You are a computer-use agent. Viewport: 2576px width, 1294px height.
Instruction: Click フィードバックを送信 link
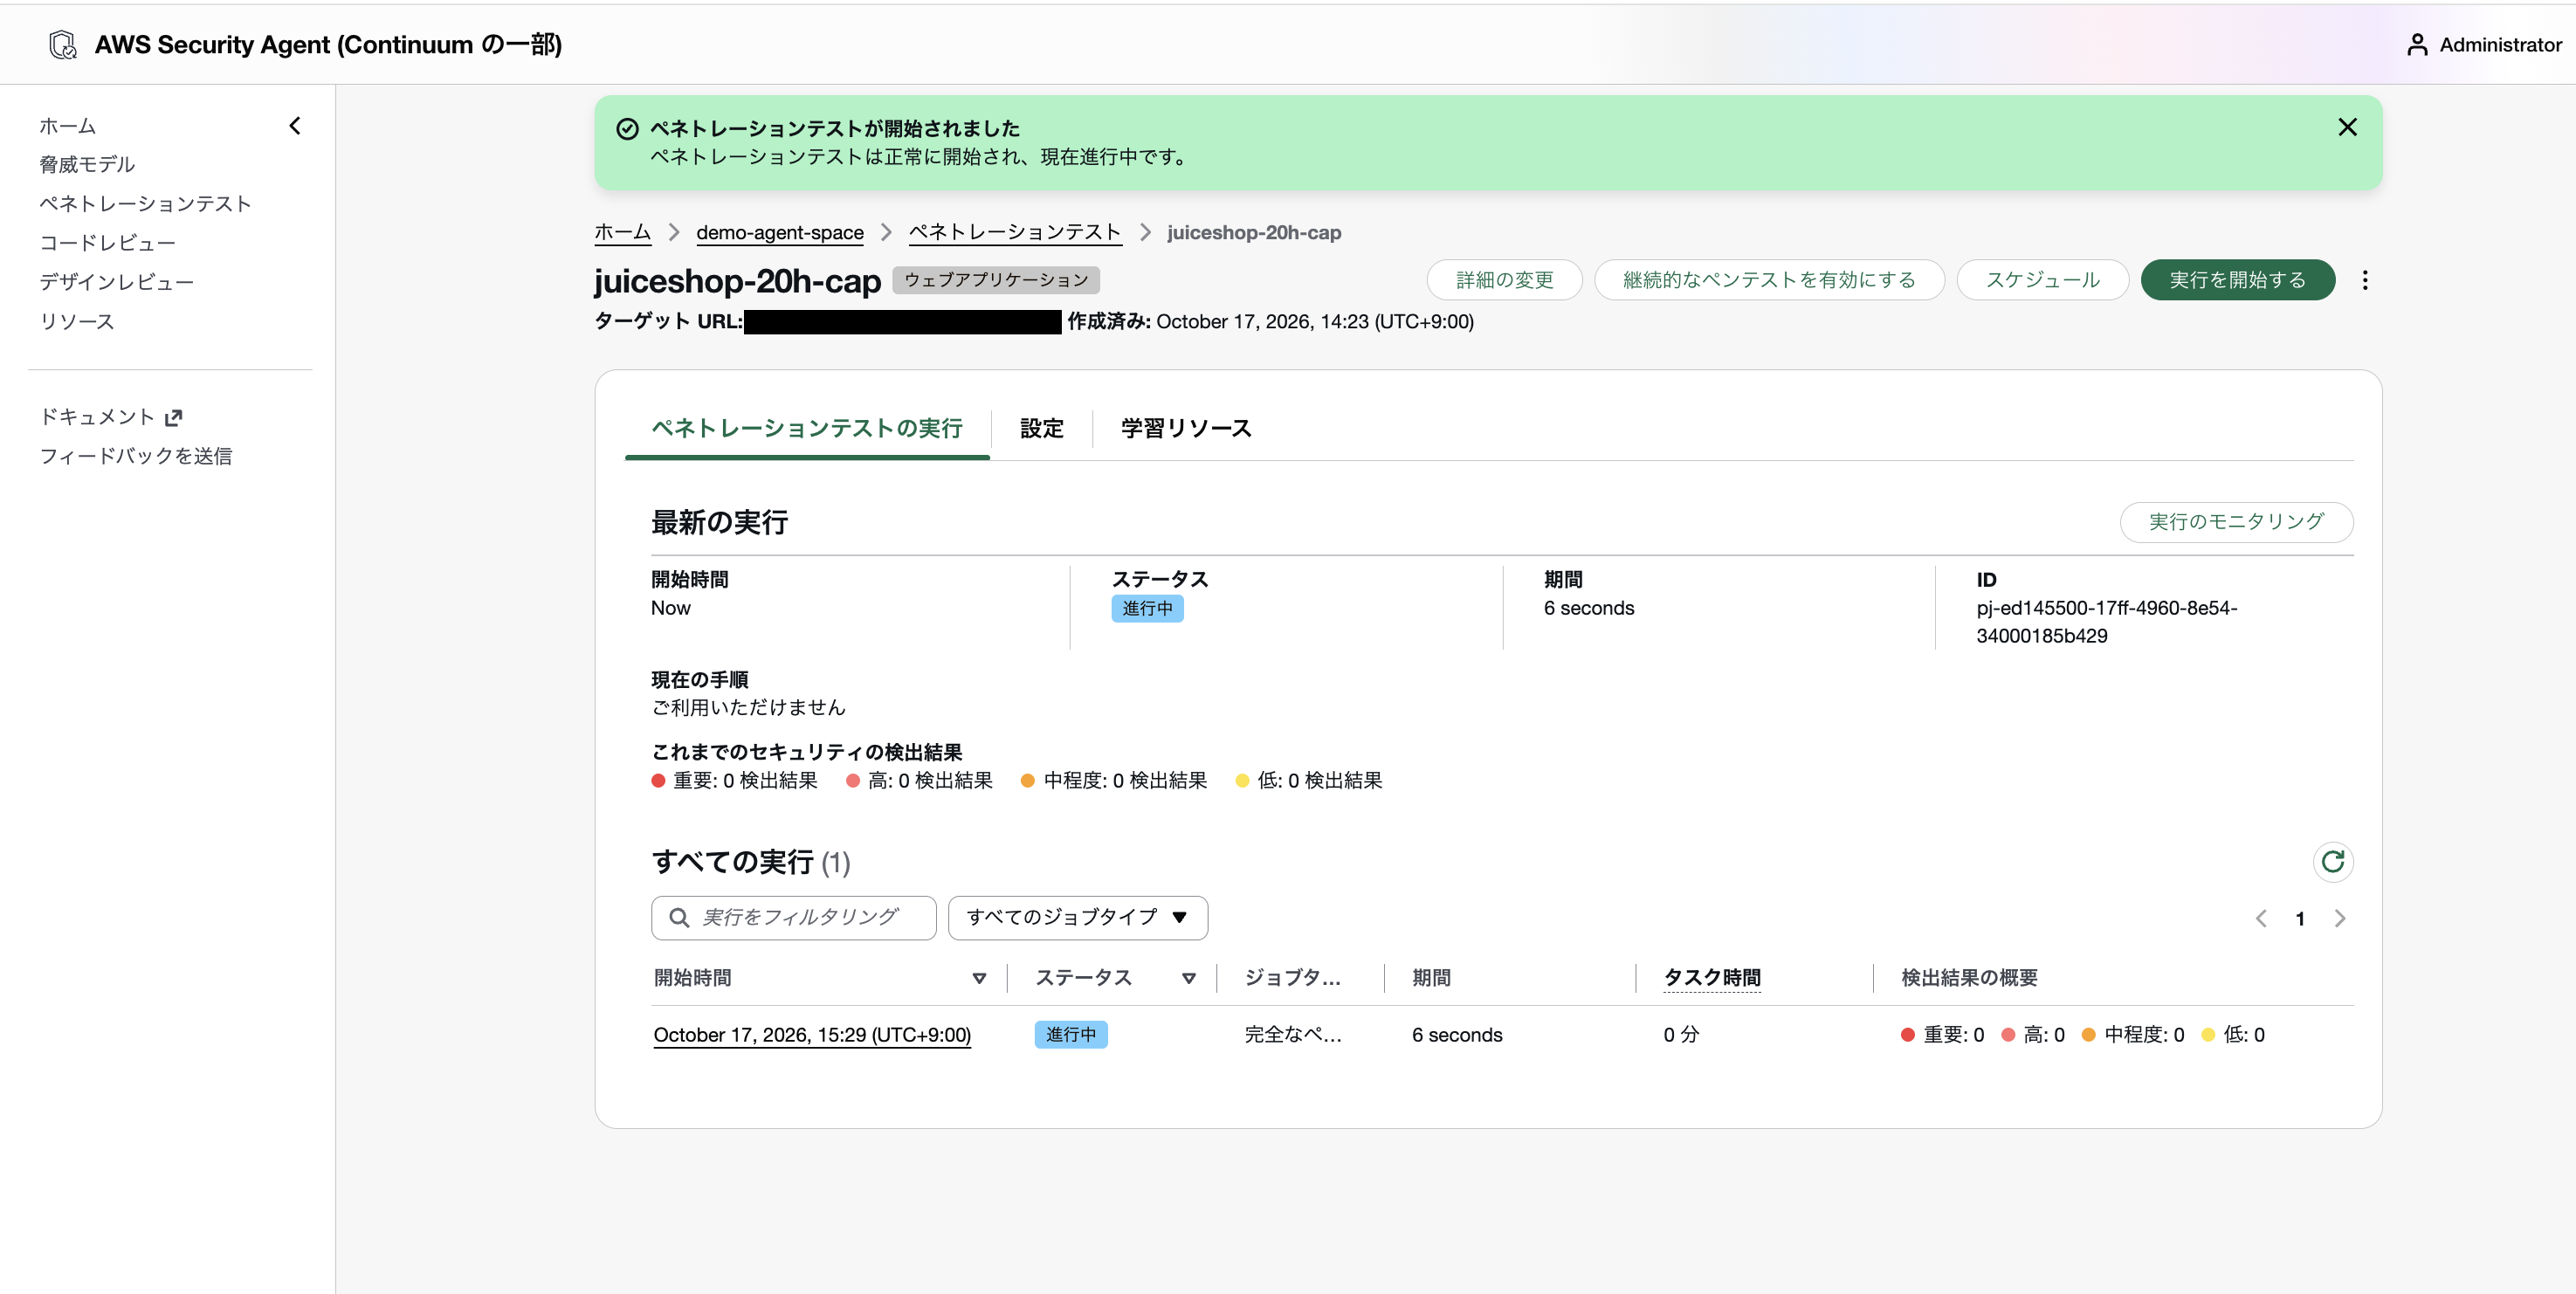pyautogui.click(x=136, y=456)
